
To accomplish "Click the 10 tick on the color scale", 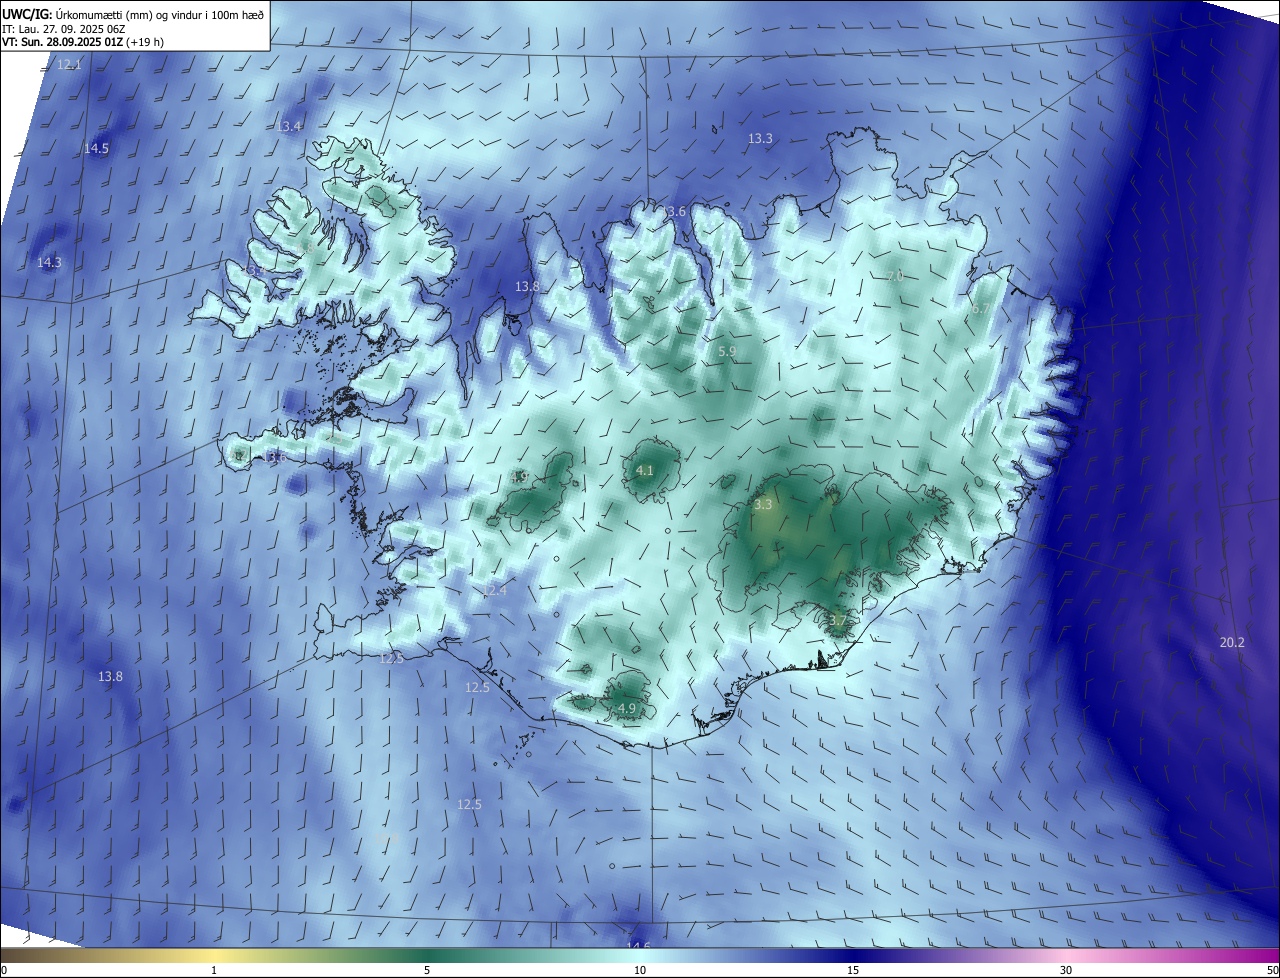I will tap(640, 970).
